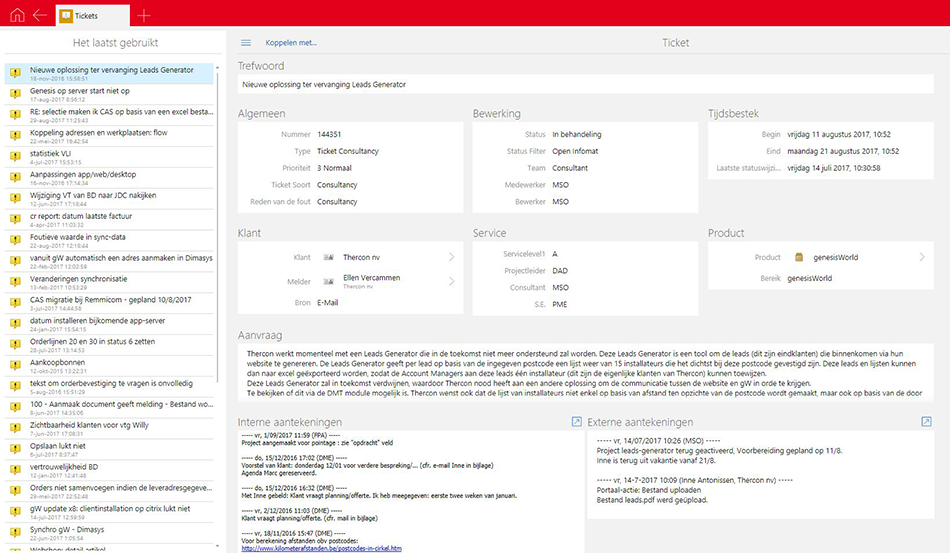Open a new tab with plus icon
Viewport: 950px width, 553px height.
pyautogui.click(x=144, y=16)
